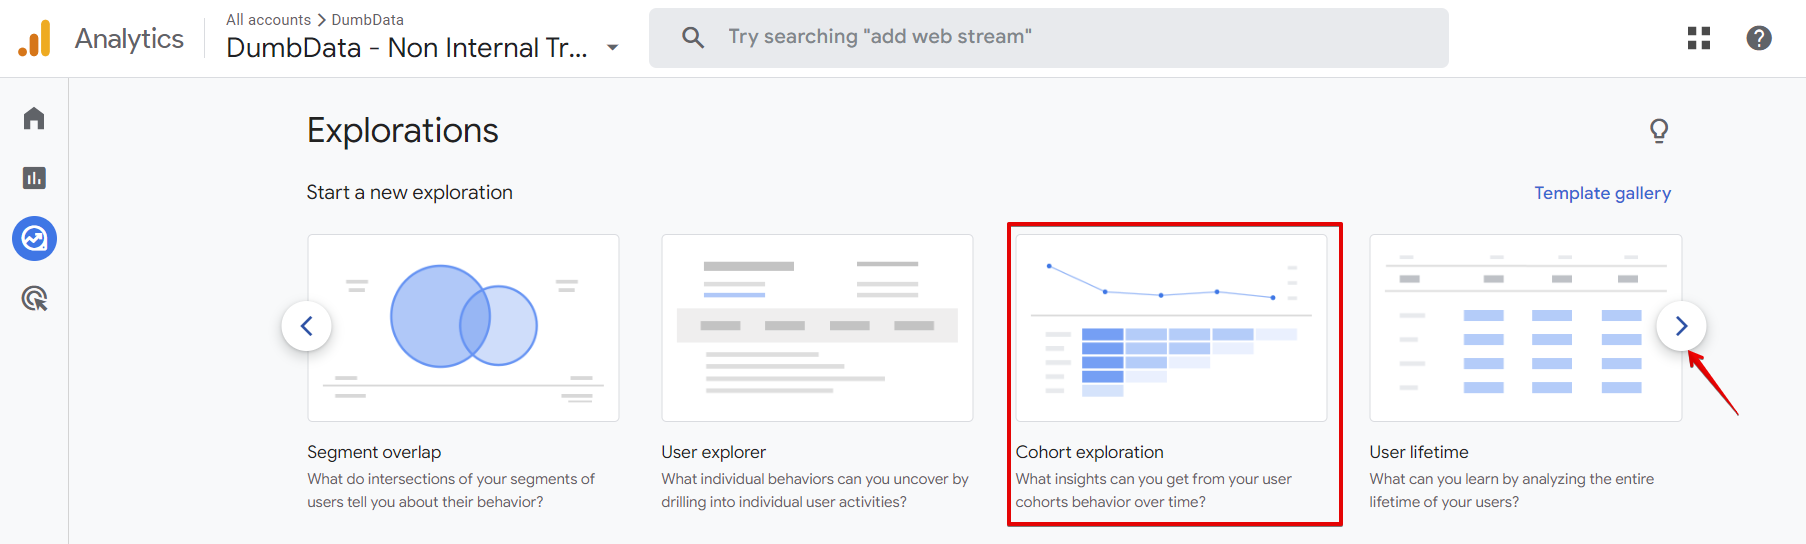Expand the property selector dropdown arrow
Viewport: 1806px width, 544px height.
click(613, 48)
